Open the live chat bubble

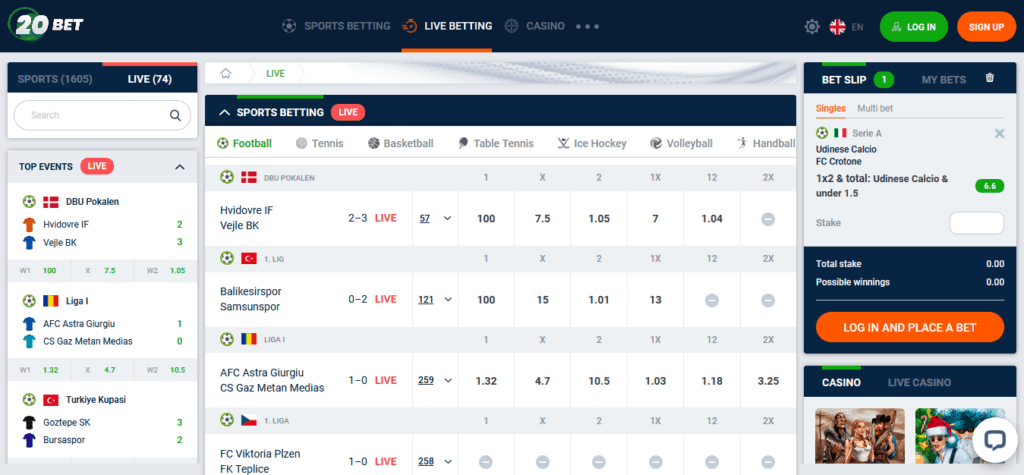(994, 440)
